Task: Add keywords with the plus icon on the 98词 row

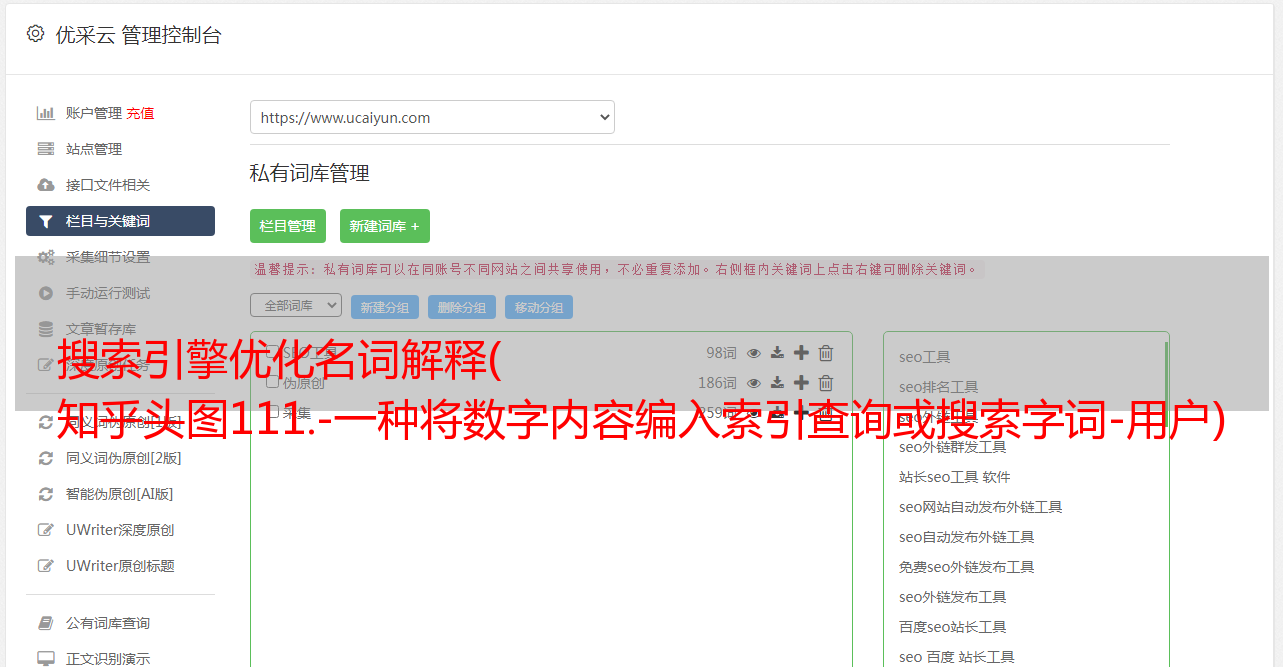Action: (801, 353)
